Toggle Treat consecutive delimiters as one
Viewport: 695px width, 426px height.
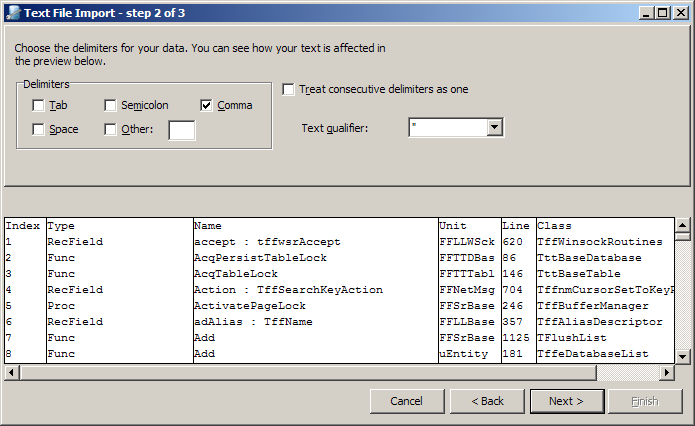tap(289, 89)
